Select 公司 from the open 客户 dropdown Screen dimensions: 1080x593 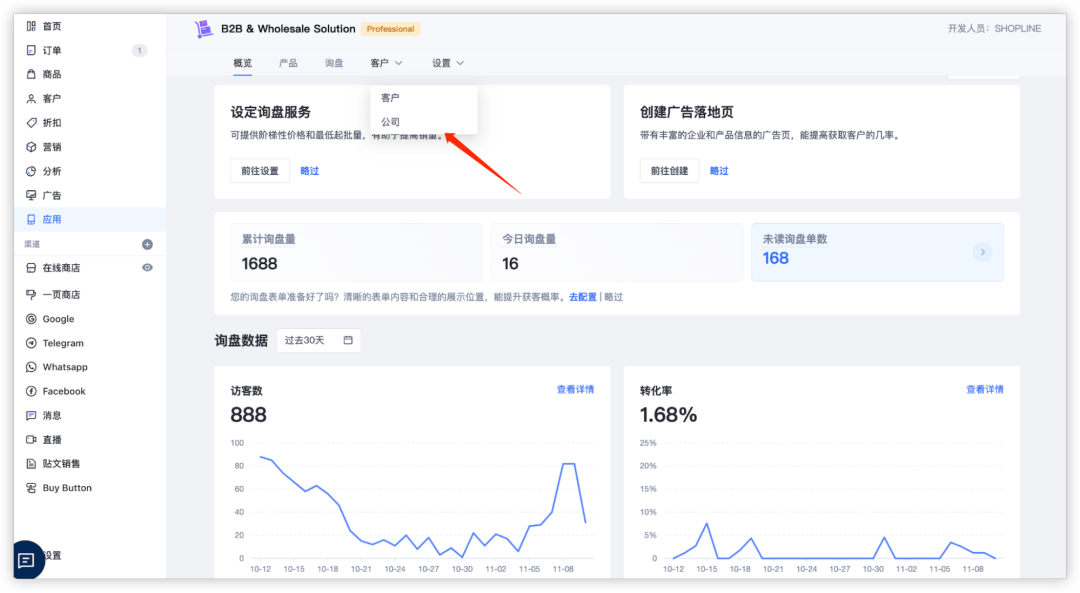[389, 121]
